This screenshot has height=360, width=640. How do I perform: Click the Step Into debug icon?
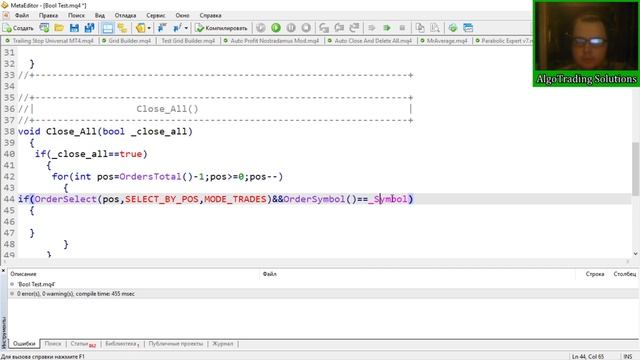click(324, 28)
